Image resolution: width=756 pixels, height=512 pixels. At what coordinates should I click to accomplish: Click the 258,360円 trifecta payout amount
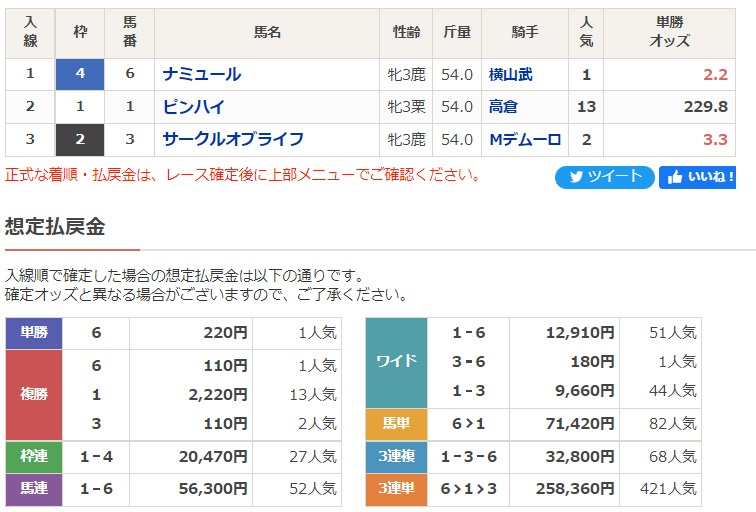[575, 489]
